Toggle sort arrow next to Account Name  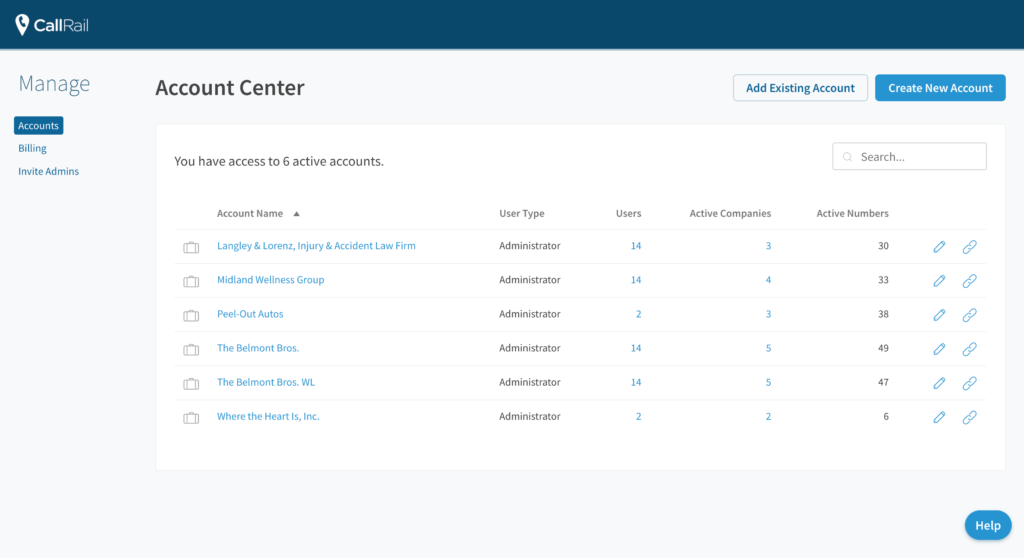[x=296, y=214]
